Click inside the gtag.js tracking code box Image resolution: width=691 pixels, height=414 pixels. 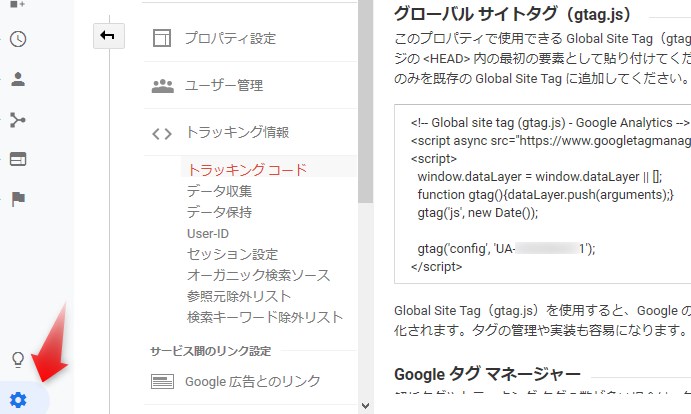(542, 194)
